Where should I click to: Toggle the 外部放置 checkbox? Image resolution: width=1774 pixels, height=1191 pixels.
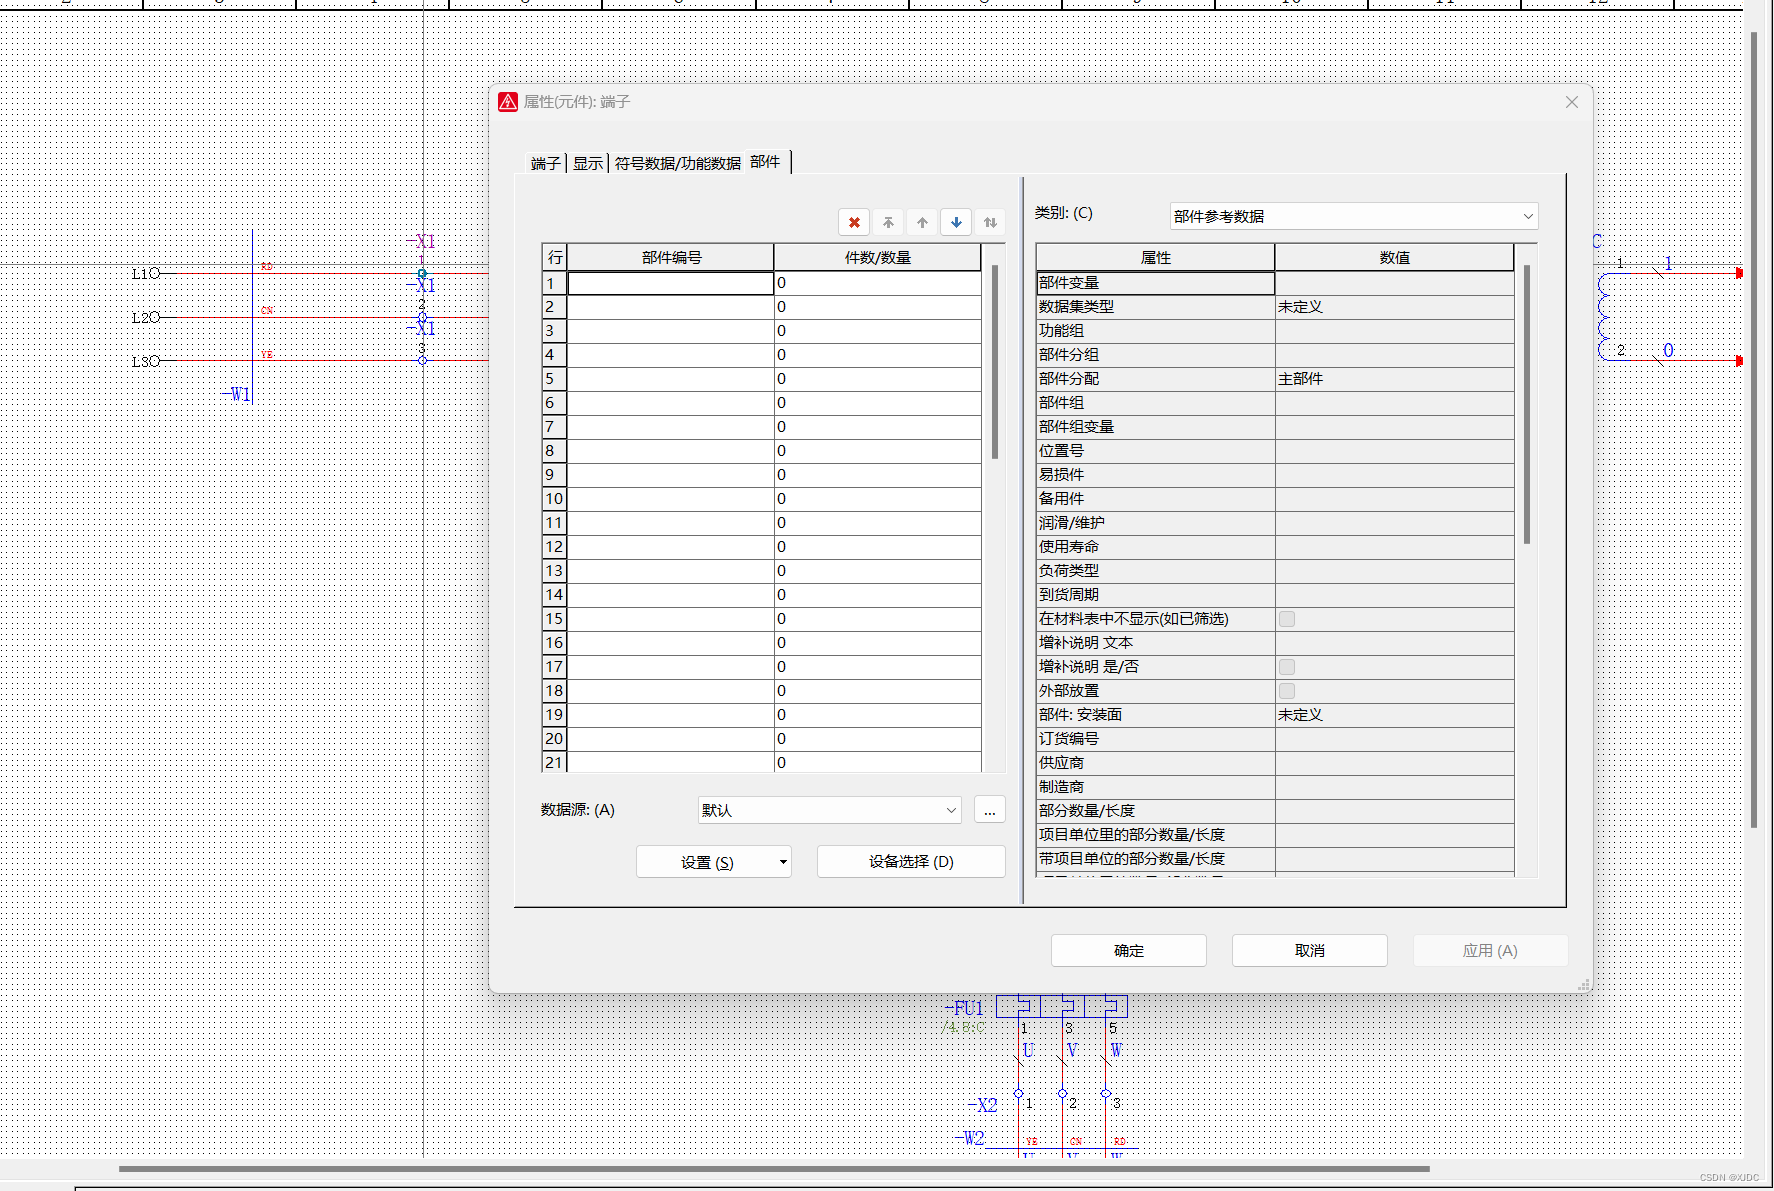(1287, 691)
